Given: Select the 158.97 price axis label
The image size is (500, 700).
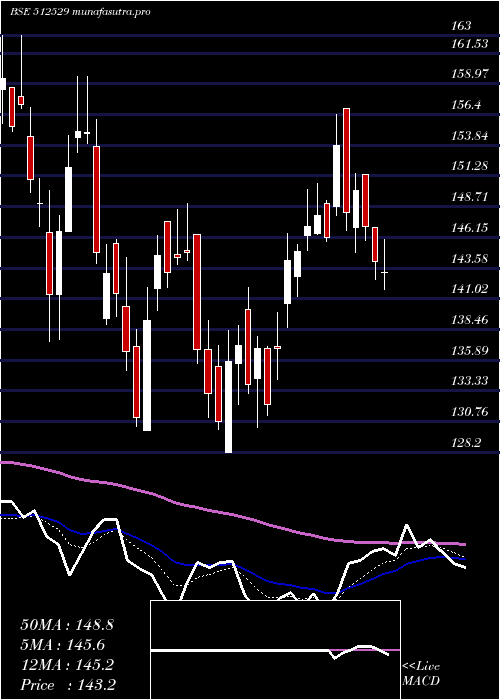Looking at the screenshot, I should 470,75.
